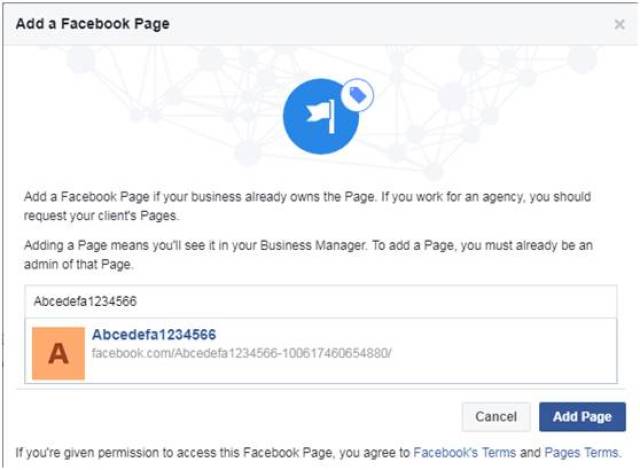This screenshot has height=470, width=640.
Task: Open the Facebook's Terms link
Action: pyautogui.click(x=465, y=452)
